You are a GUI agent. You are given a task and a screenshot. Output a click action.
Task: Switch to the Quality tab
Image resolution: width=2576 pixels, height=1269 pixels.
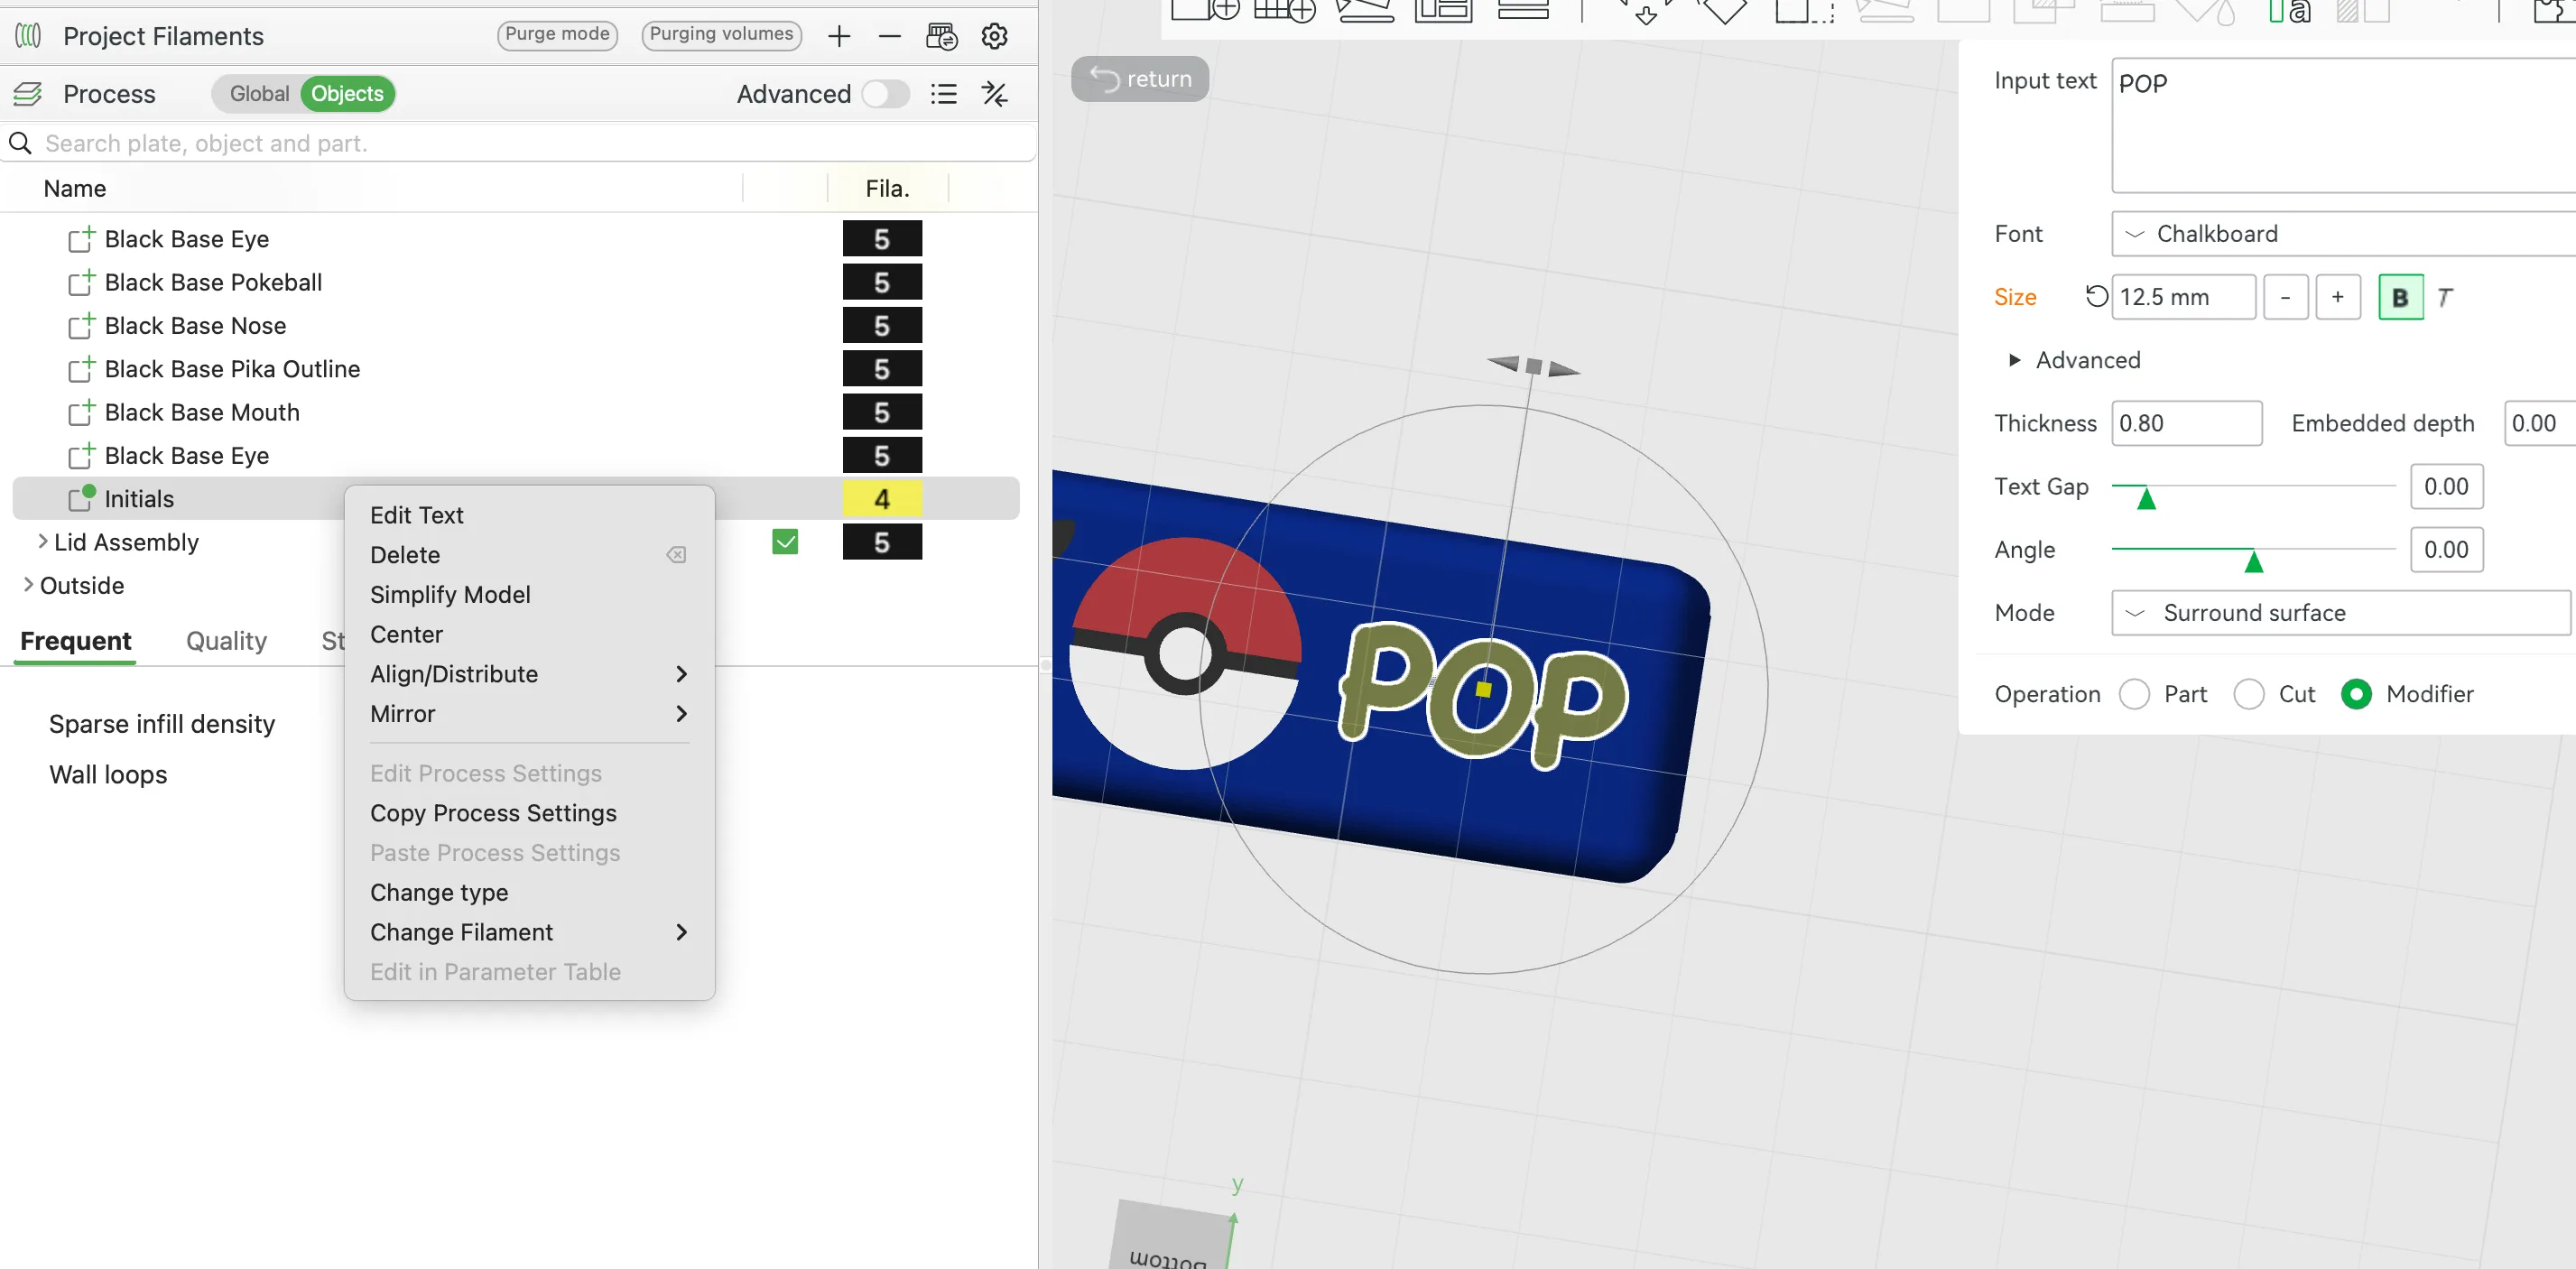pyautogui.click(x=226, y=641)
